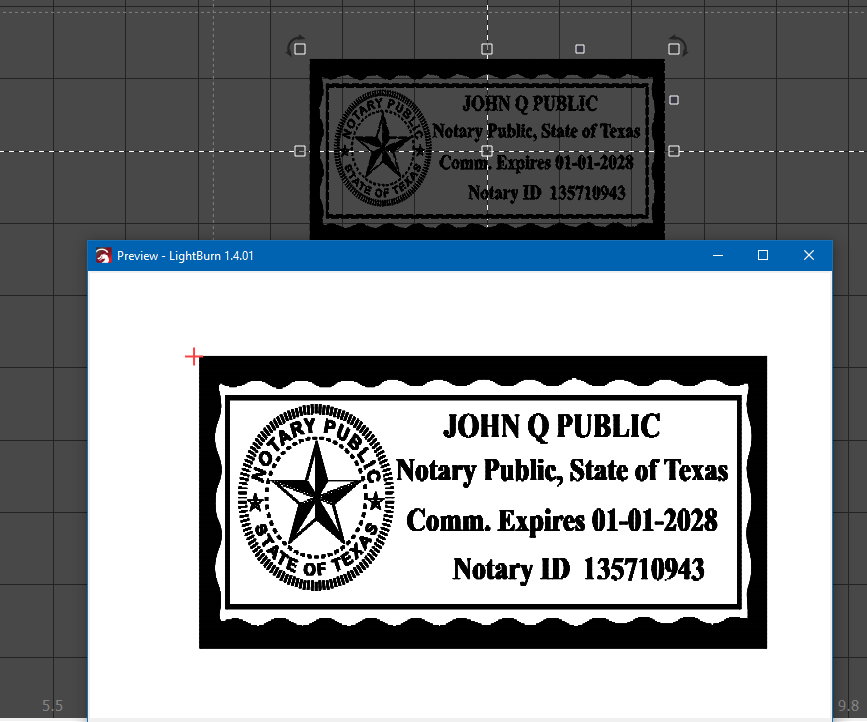Minimize the Preview window
867x722 pixels.
pyautogui.click(x=718, y=256)
